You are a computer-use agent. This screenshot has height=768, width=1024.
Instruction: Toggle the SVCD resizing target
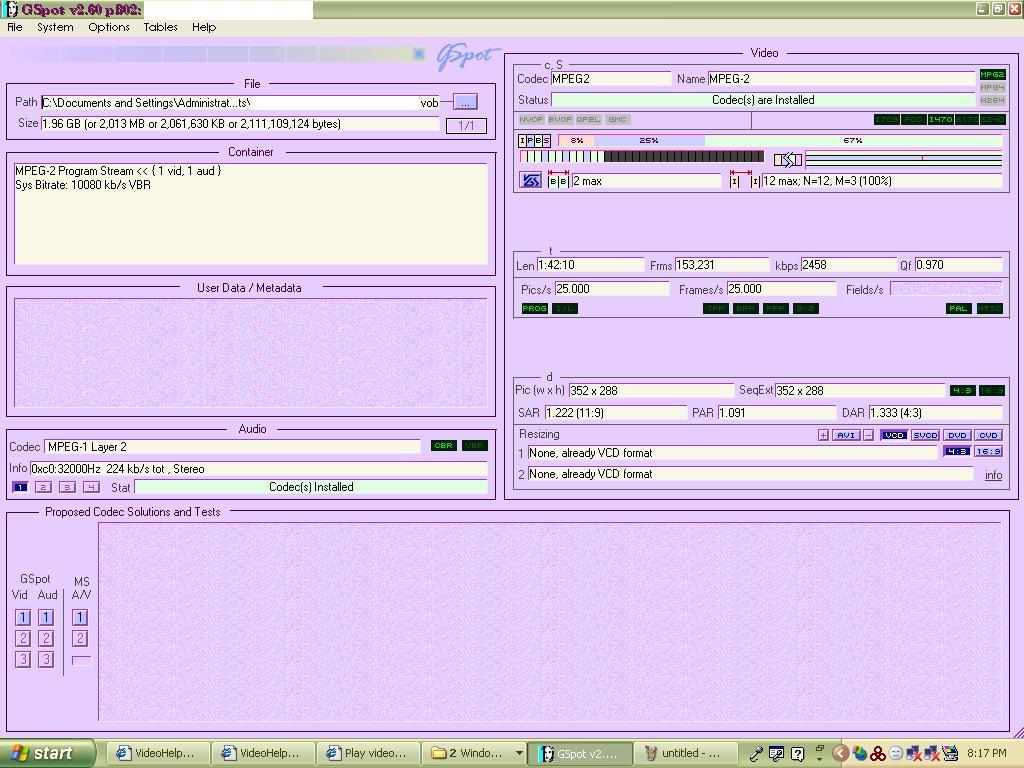click(x=925, y=435)
